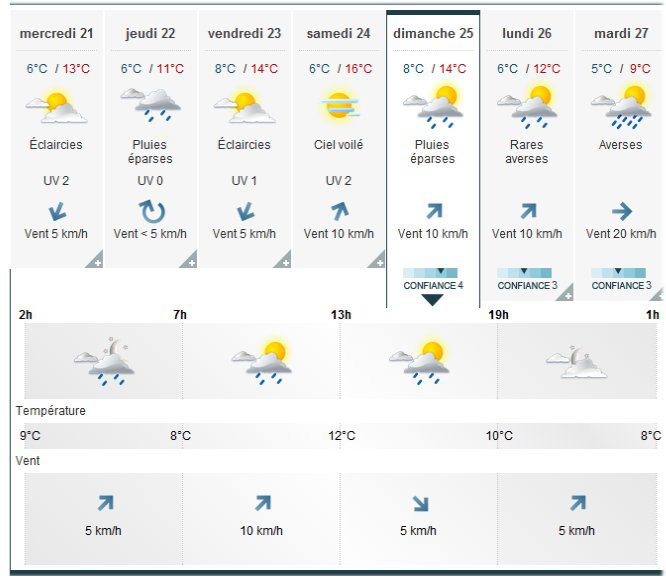
Task: Click the 'UV 2' text under mercredi
Action: [56, 181]
